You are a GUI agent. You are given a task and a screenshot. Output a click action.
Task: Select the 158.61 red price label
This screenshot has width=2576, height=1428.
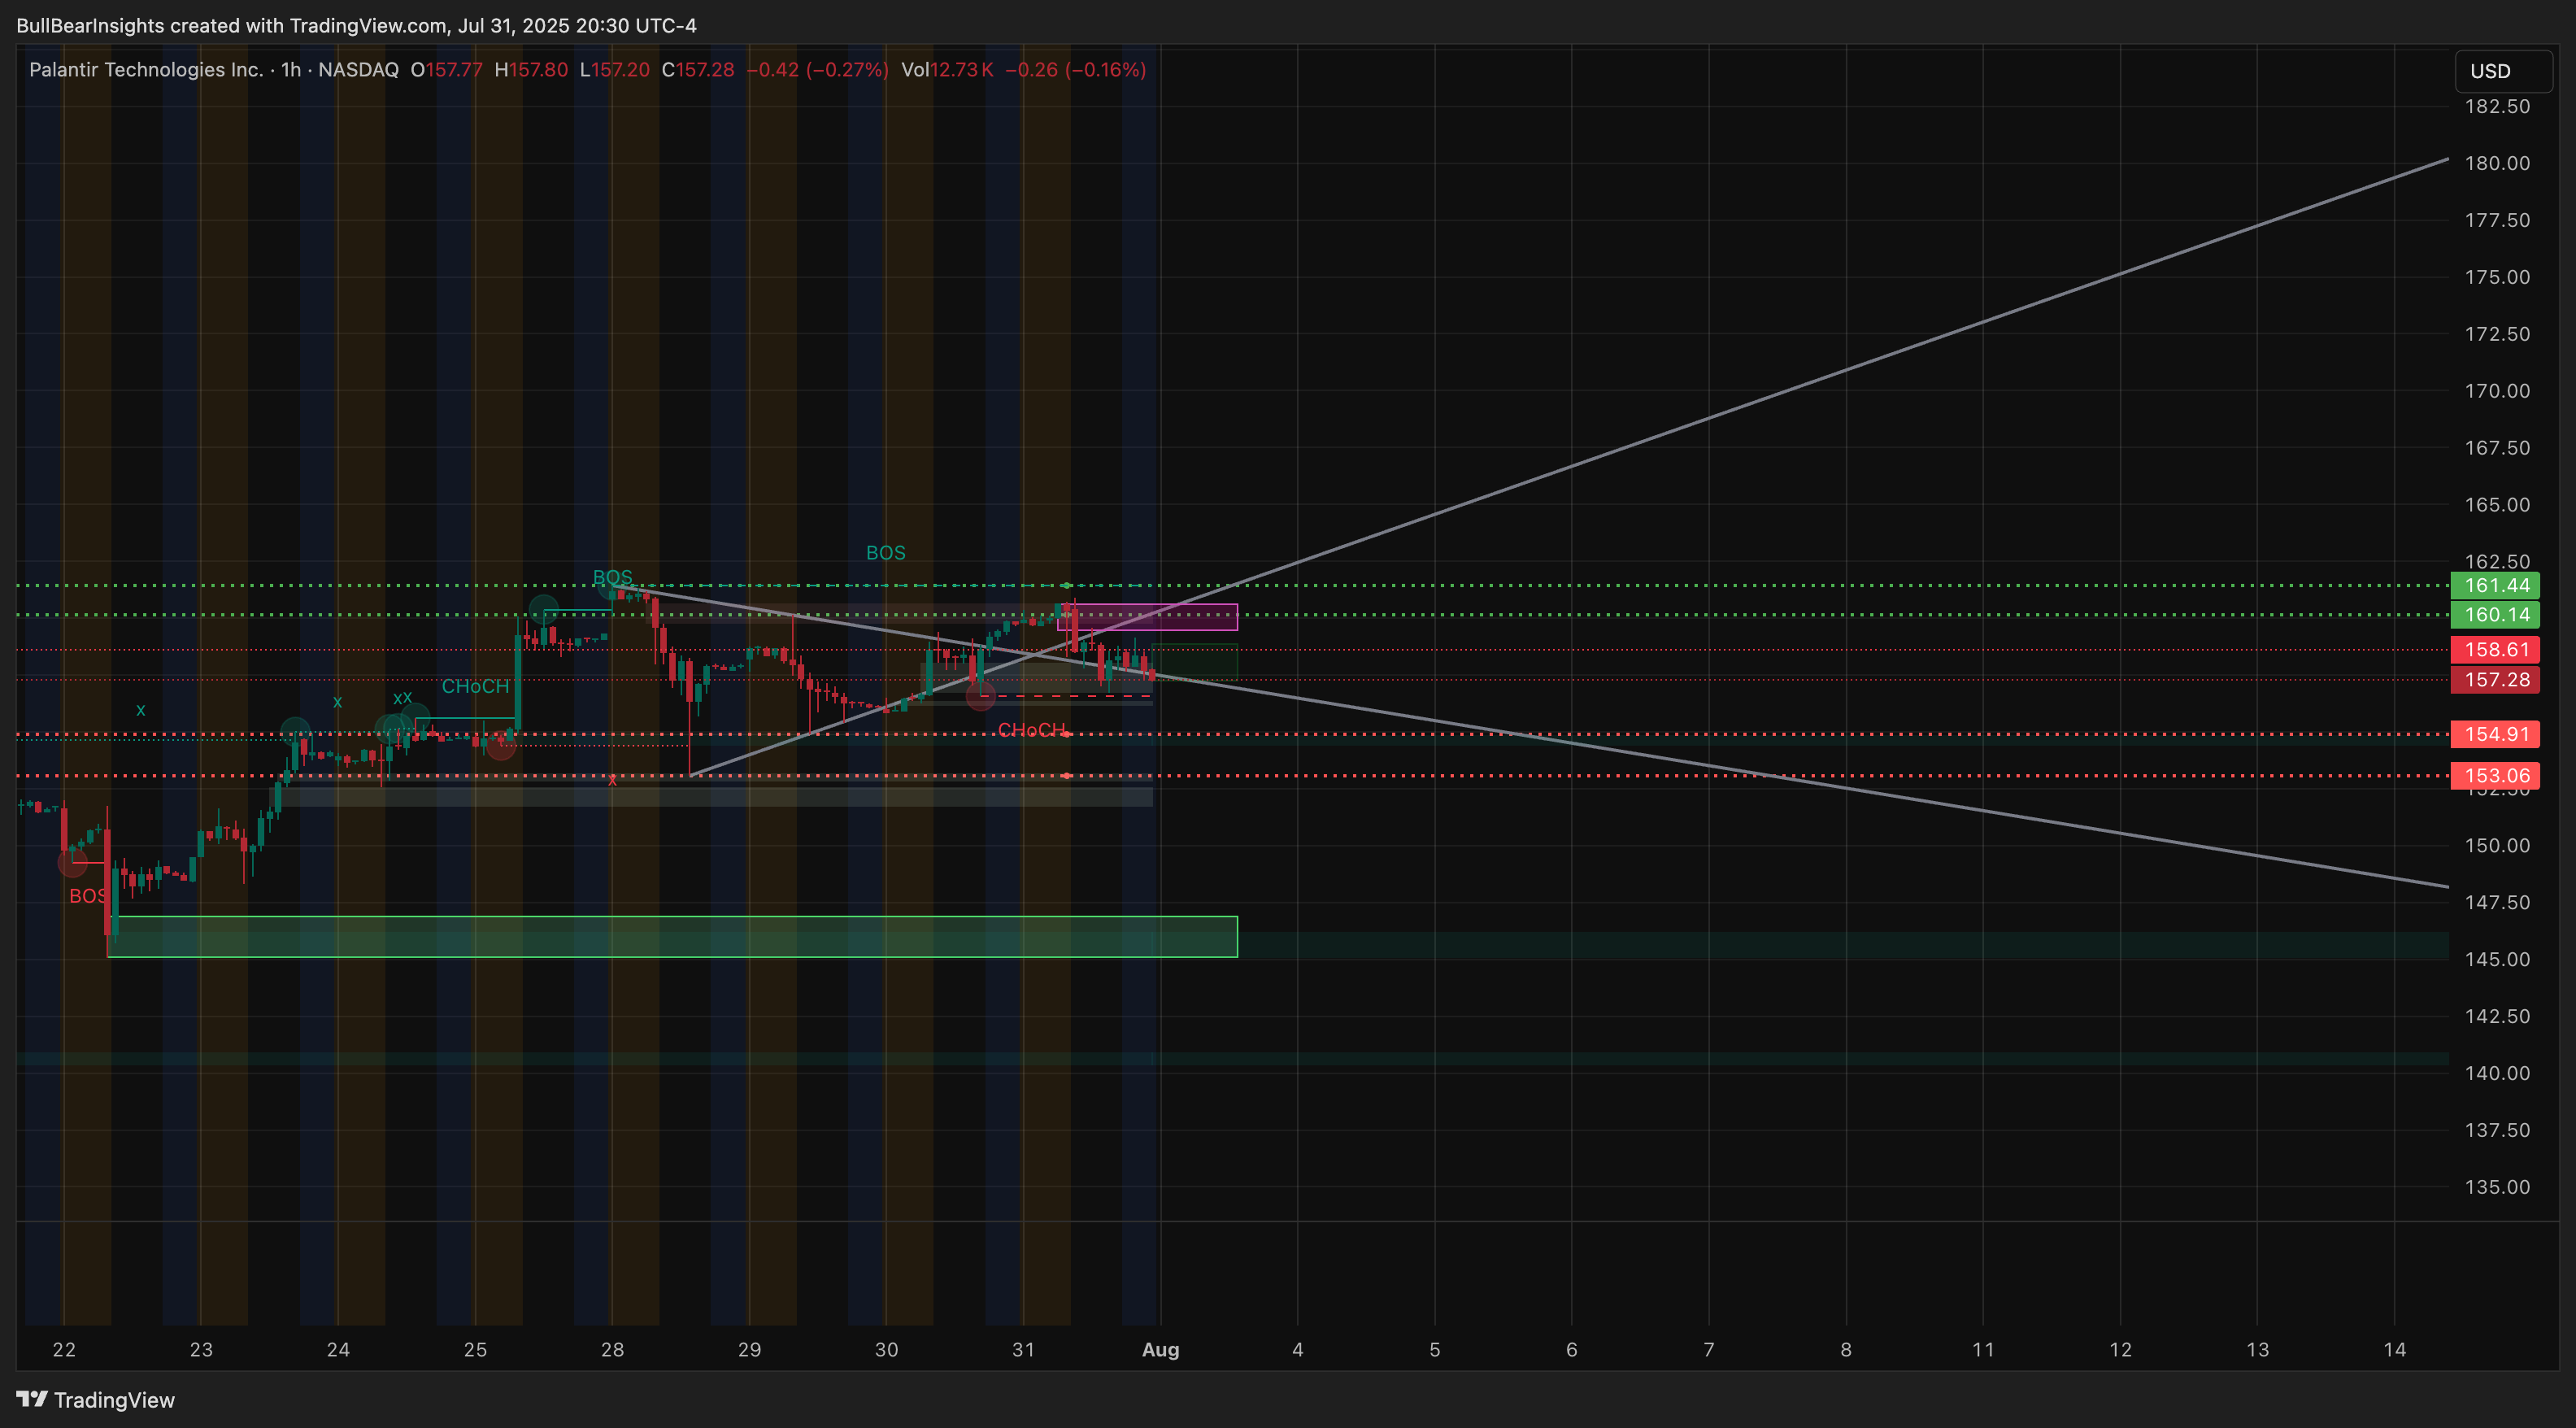point(2495,649)
